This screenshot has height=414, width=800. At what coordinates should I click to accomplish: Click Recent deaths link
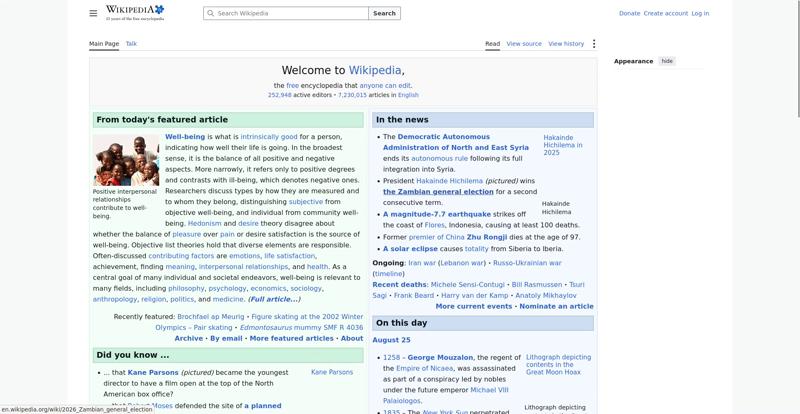(x=399, y=284)
